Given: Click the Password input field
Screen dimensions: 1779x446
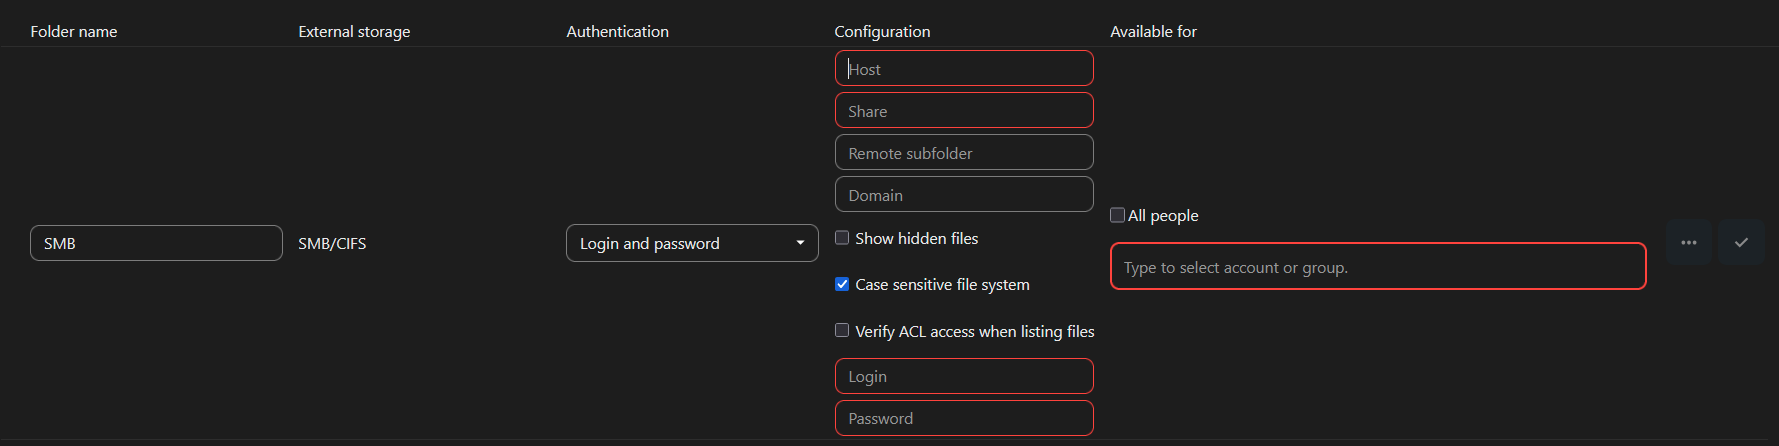Looking at the screenshot, I should coord(963,419).
